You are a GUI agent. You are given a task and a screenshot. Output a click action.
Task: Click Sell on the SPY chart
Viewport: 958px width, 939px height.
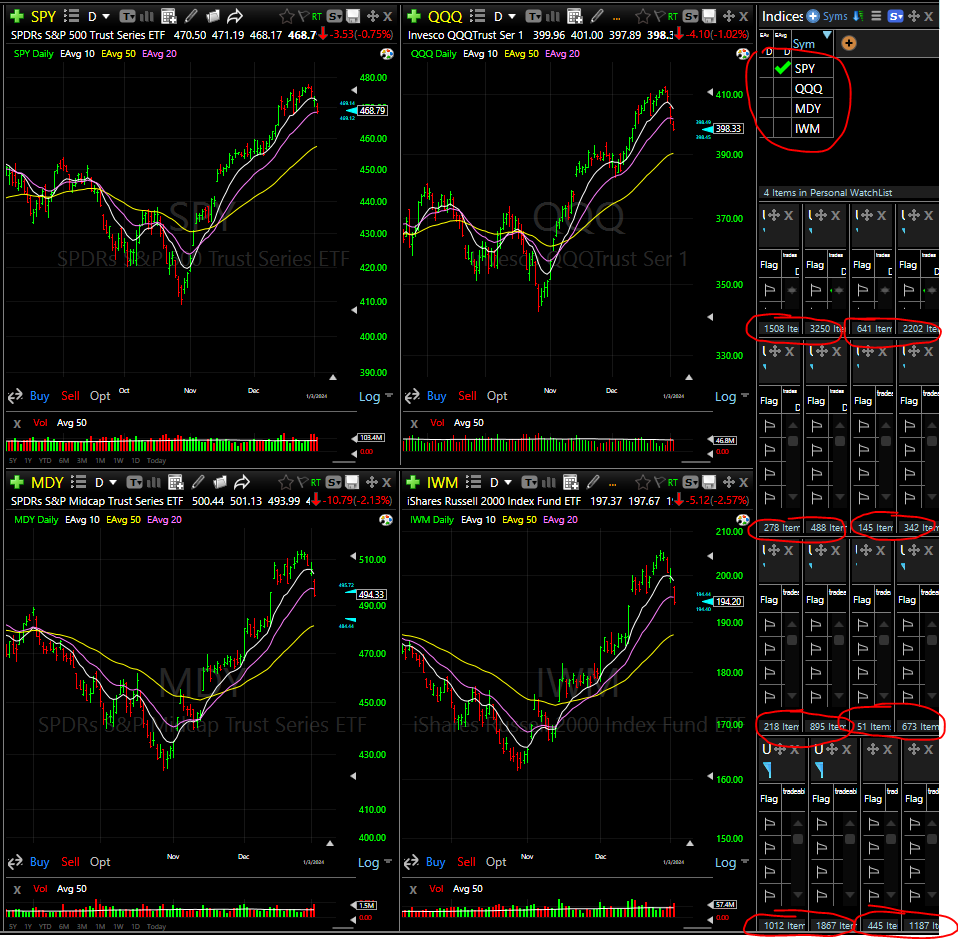(x=70, y=396)
